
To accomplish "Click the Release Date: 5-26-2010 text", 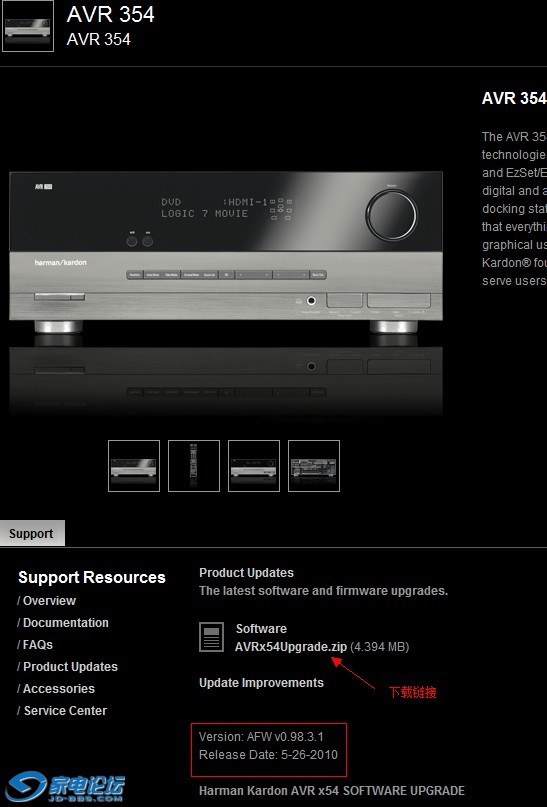I will click(x=268, y=755).
